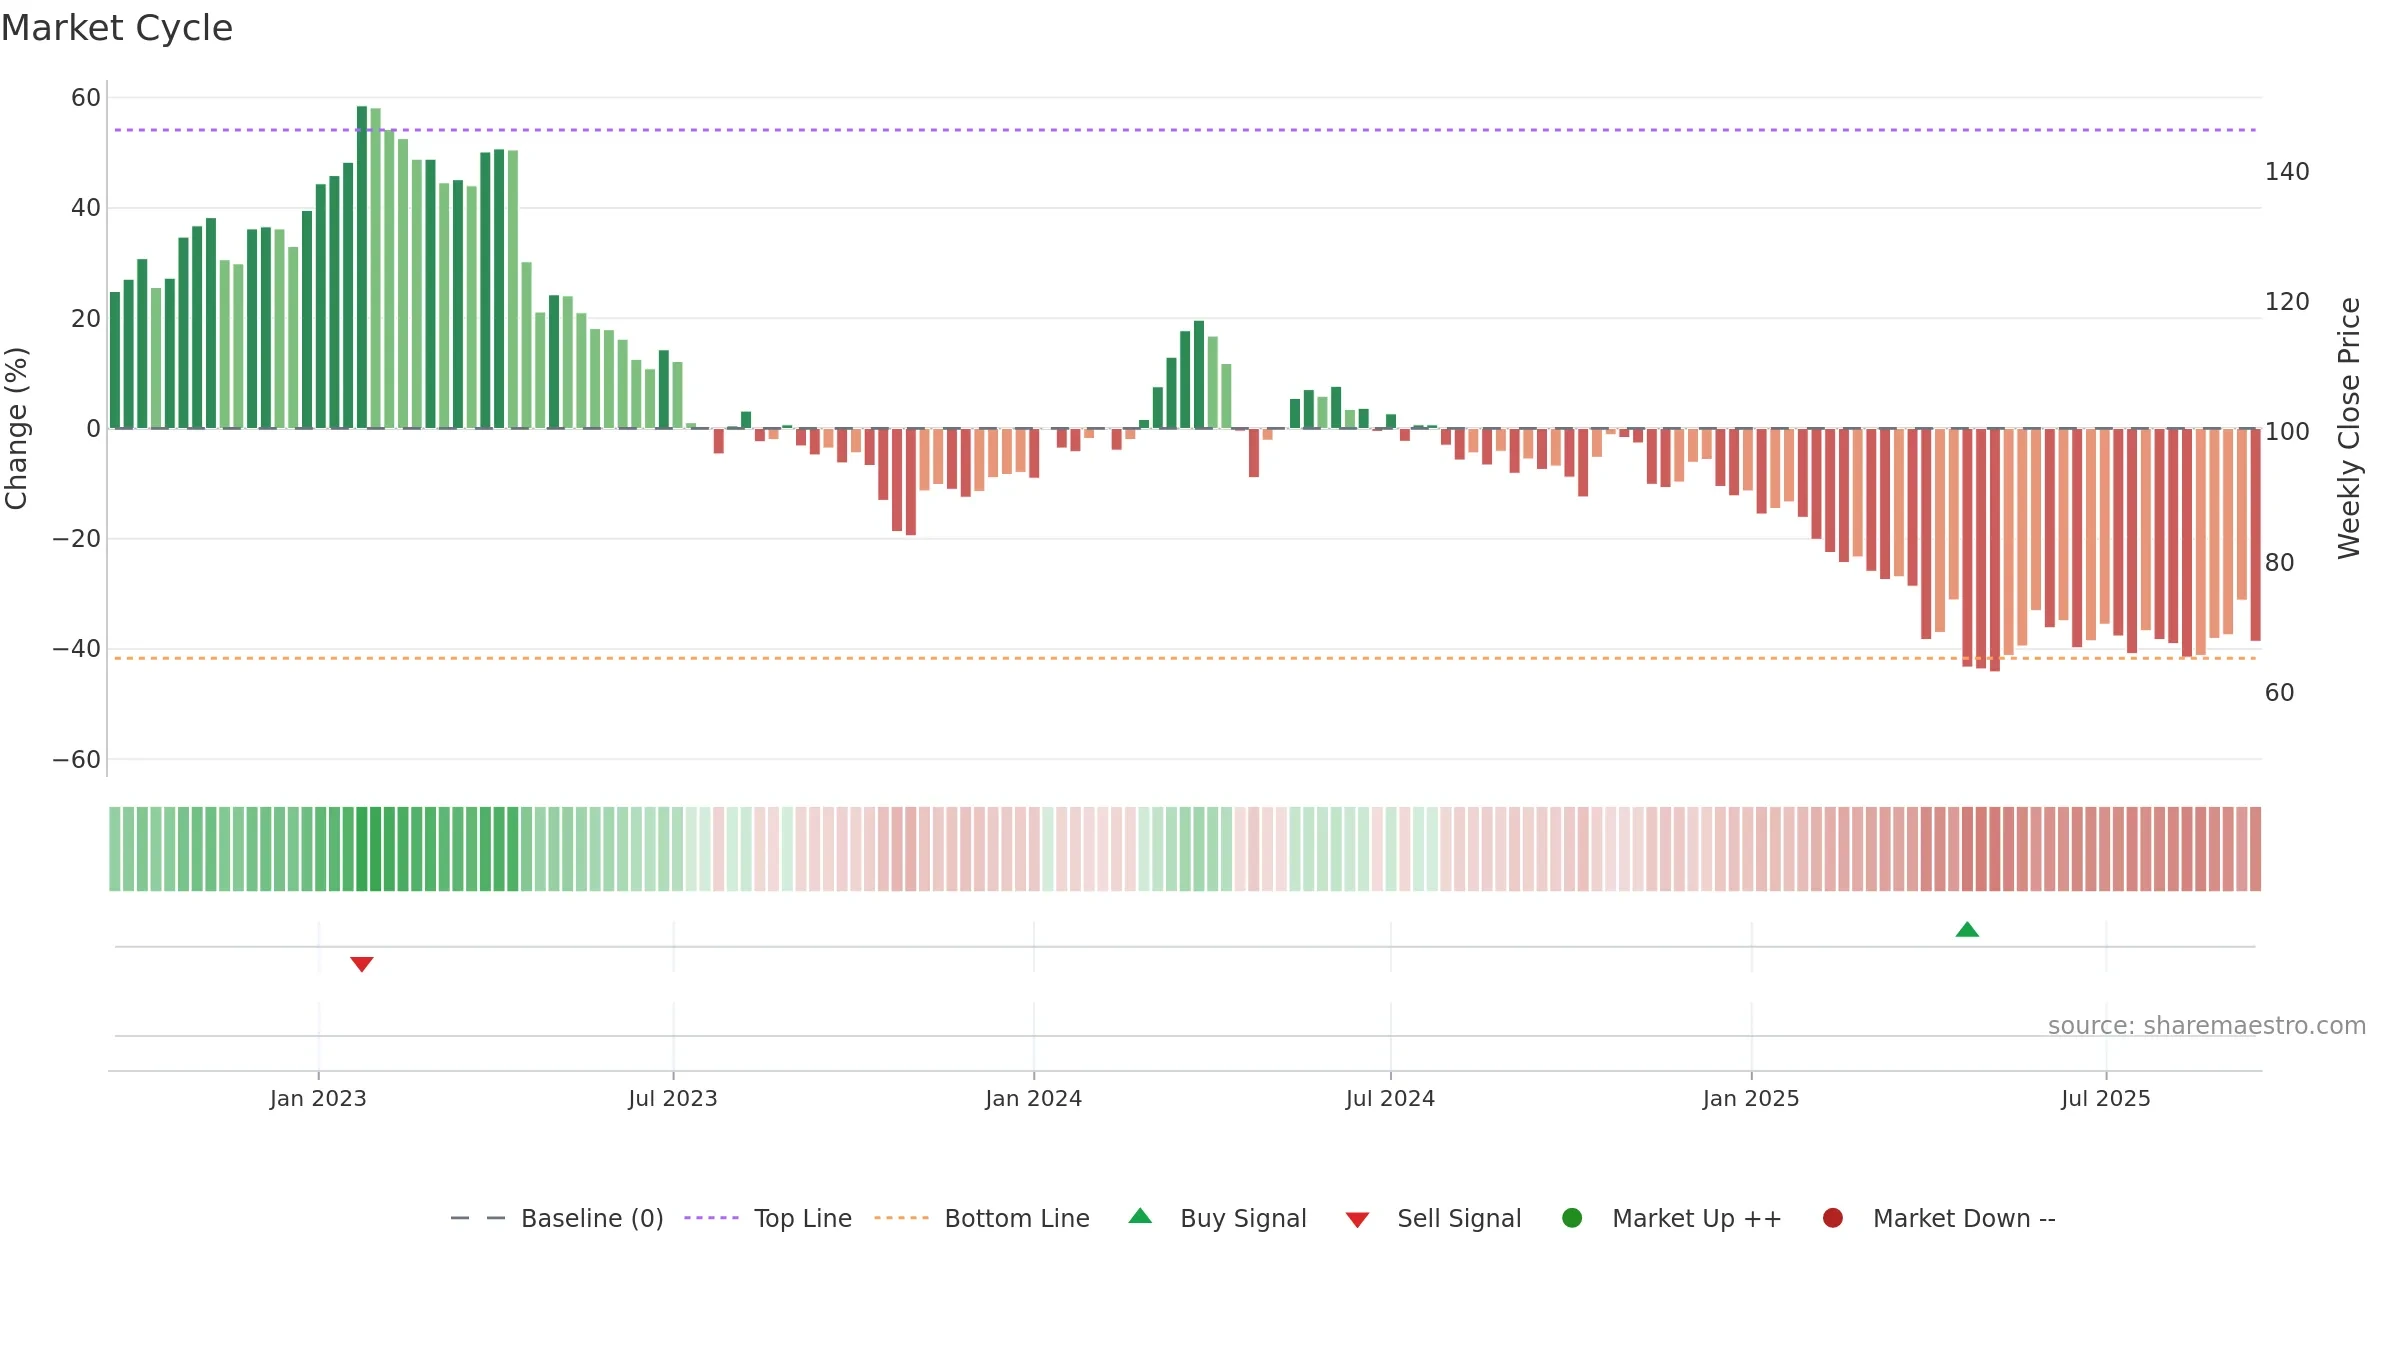The height and width of the screenshot is (1350, 2400).
Task: Toggle the Bottom Line legend entry
Action: 981,1218
